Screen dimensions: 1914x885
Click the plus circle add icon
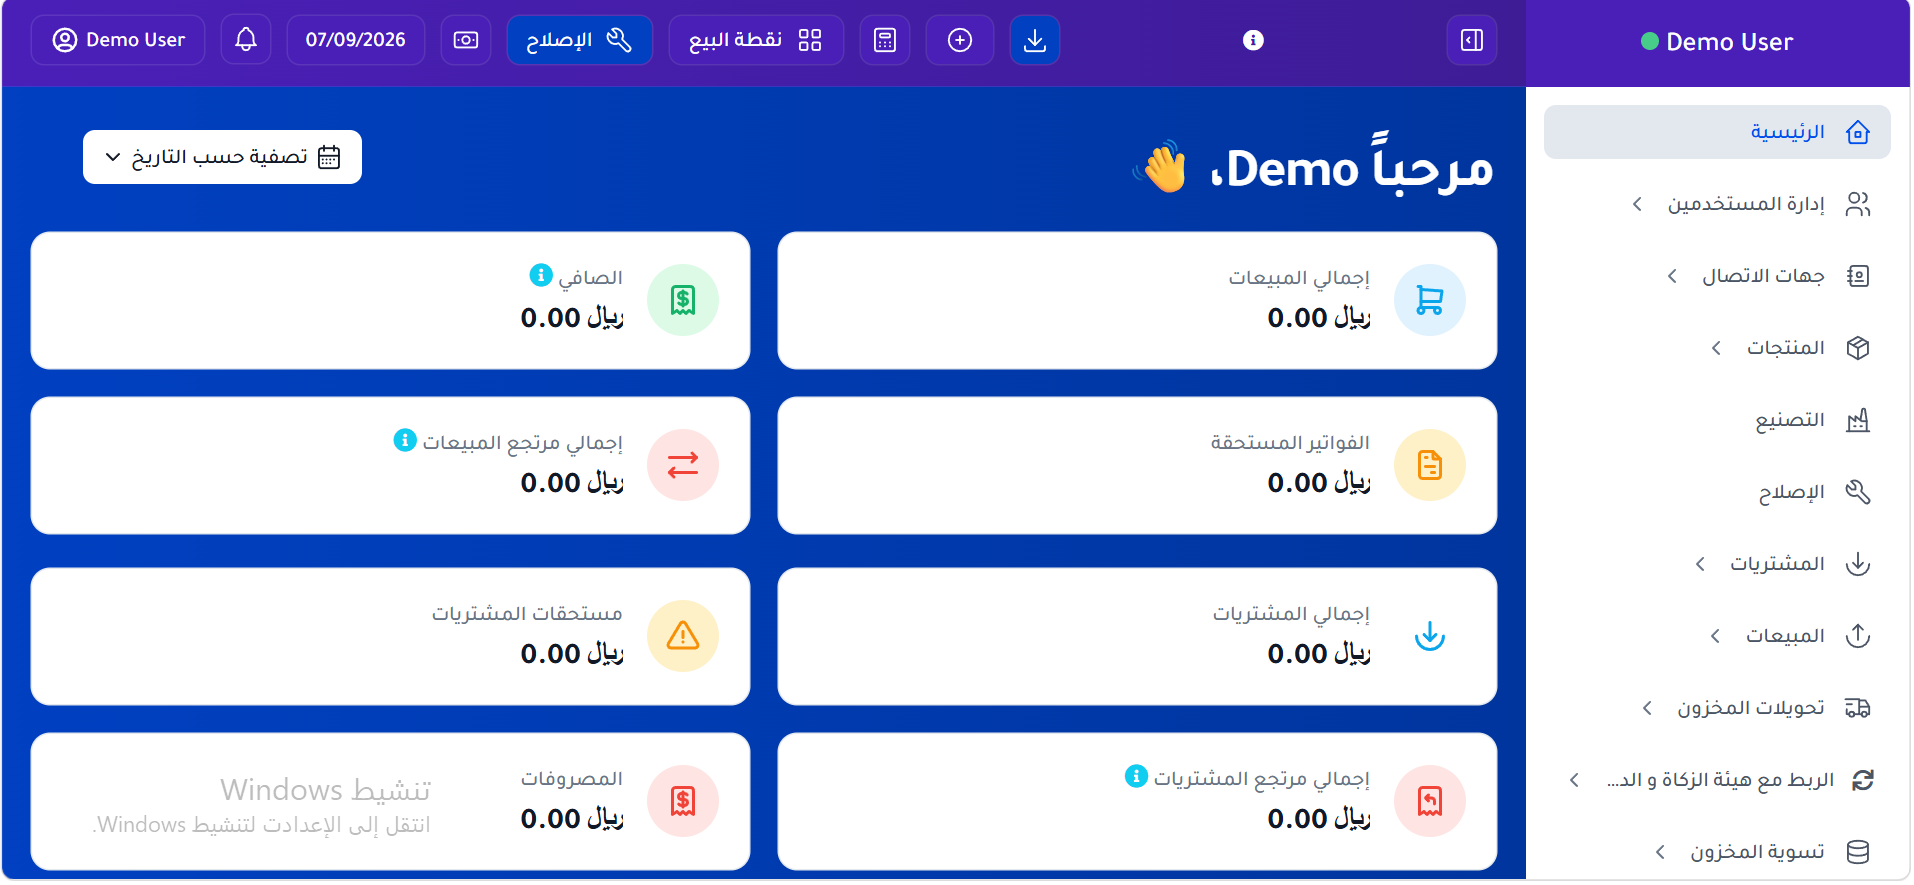960,40
